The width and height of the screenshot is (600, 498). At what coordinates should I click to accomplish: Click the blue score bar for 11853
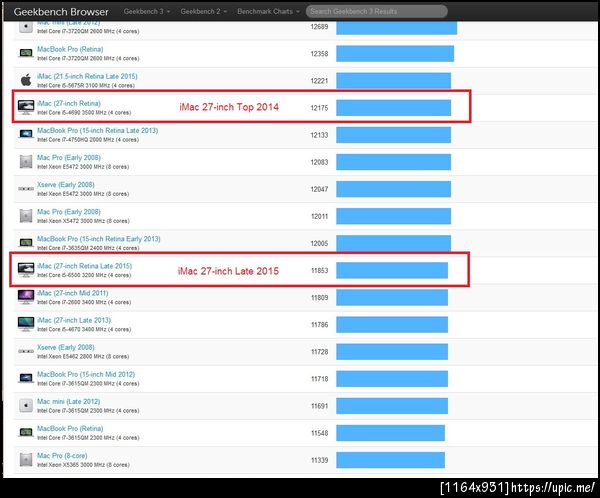392,270
